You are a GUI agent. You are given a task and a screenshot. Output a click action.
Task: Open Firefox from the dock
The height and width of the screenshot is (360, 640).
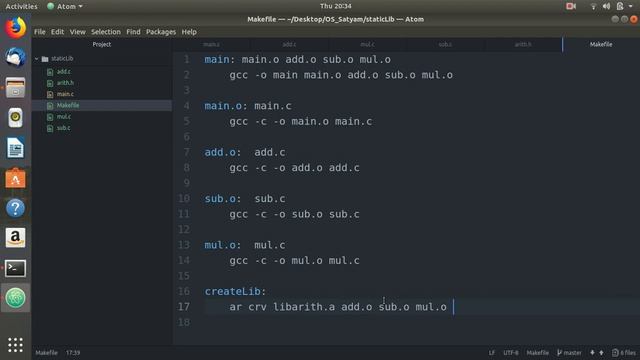tap(16, 28)
